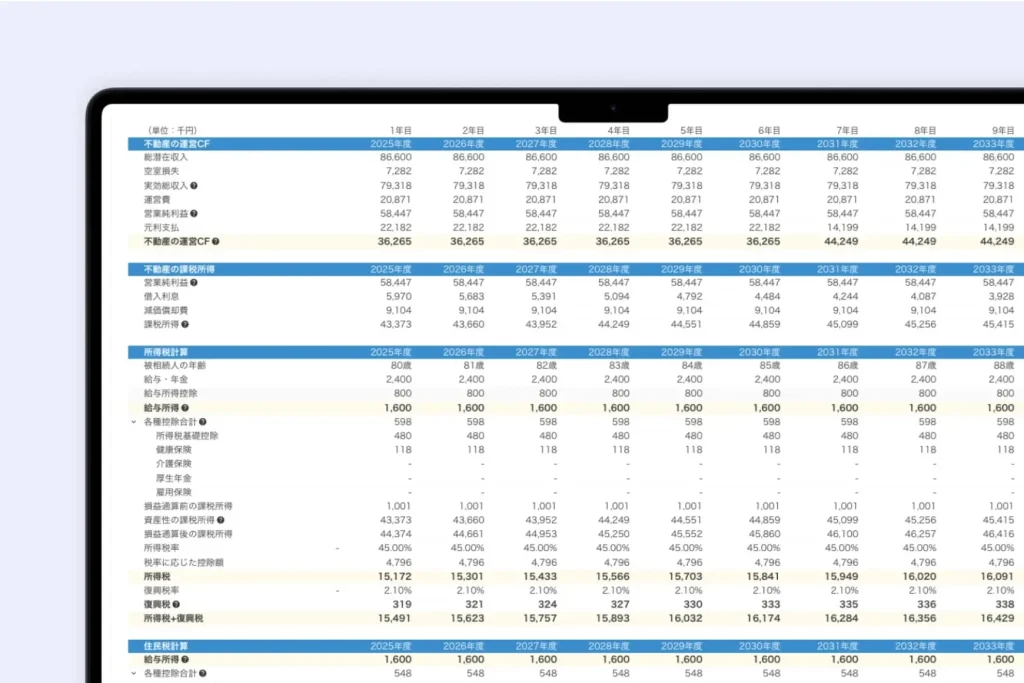1024x683 pixels.
Task: Collapse the 各種控除合計 rows in 所得税計算
Action: click(x=133, y=422)
